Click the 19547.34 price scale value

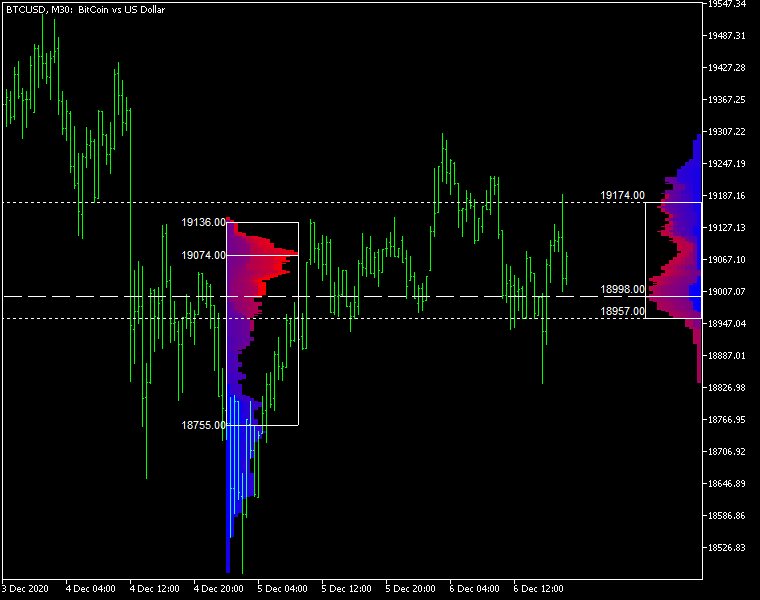[x=727, y=4]
